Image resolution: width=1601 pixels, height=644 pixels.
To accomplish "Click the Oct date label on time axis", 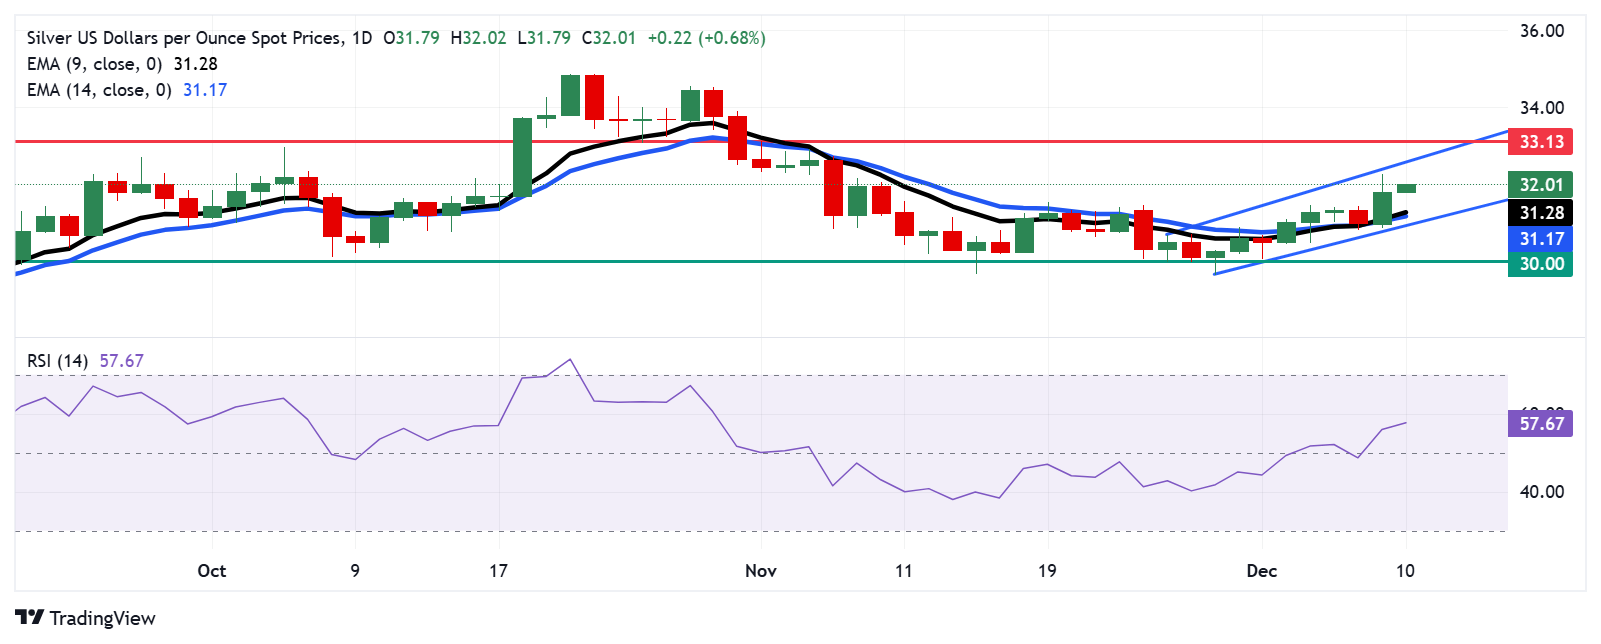I will (x=211, y=571).
